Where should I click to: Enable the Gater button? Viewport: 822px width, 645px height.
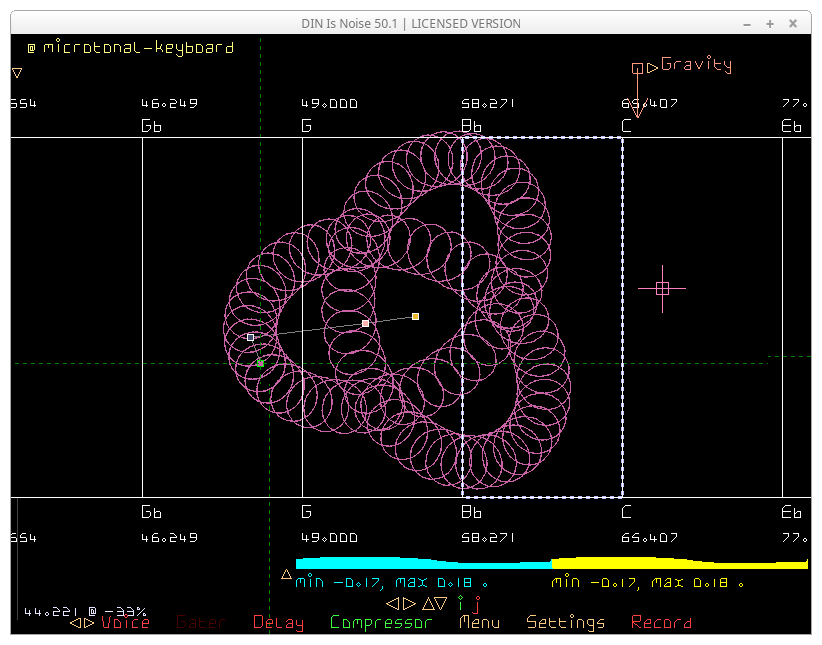(200, 623)
